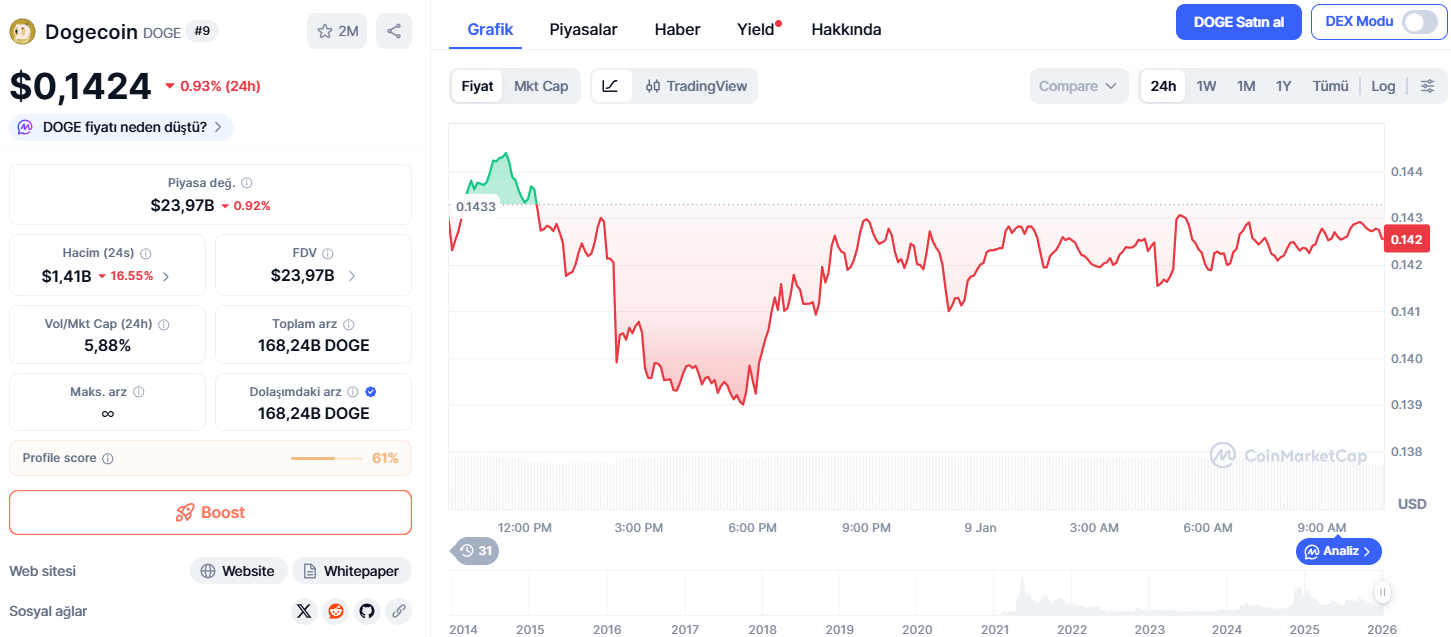Select the line chart icon
Viewport: 1451px width, 637px height.
point(610,86)
